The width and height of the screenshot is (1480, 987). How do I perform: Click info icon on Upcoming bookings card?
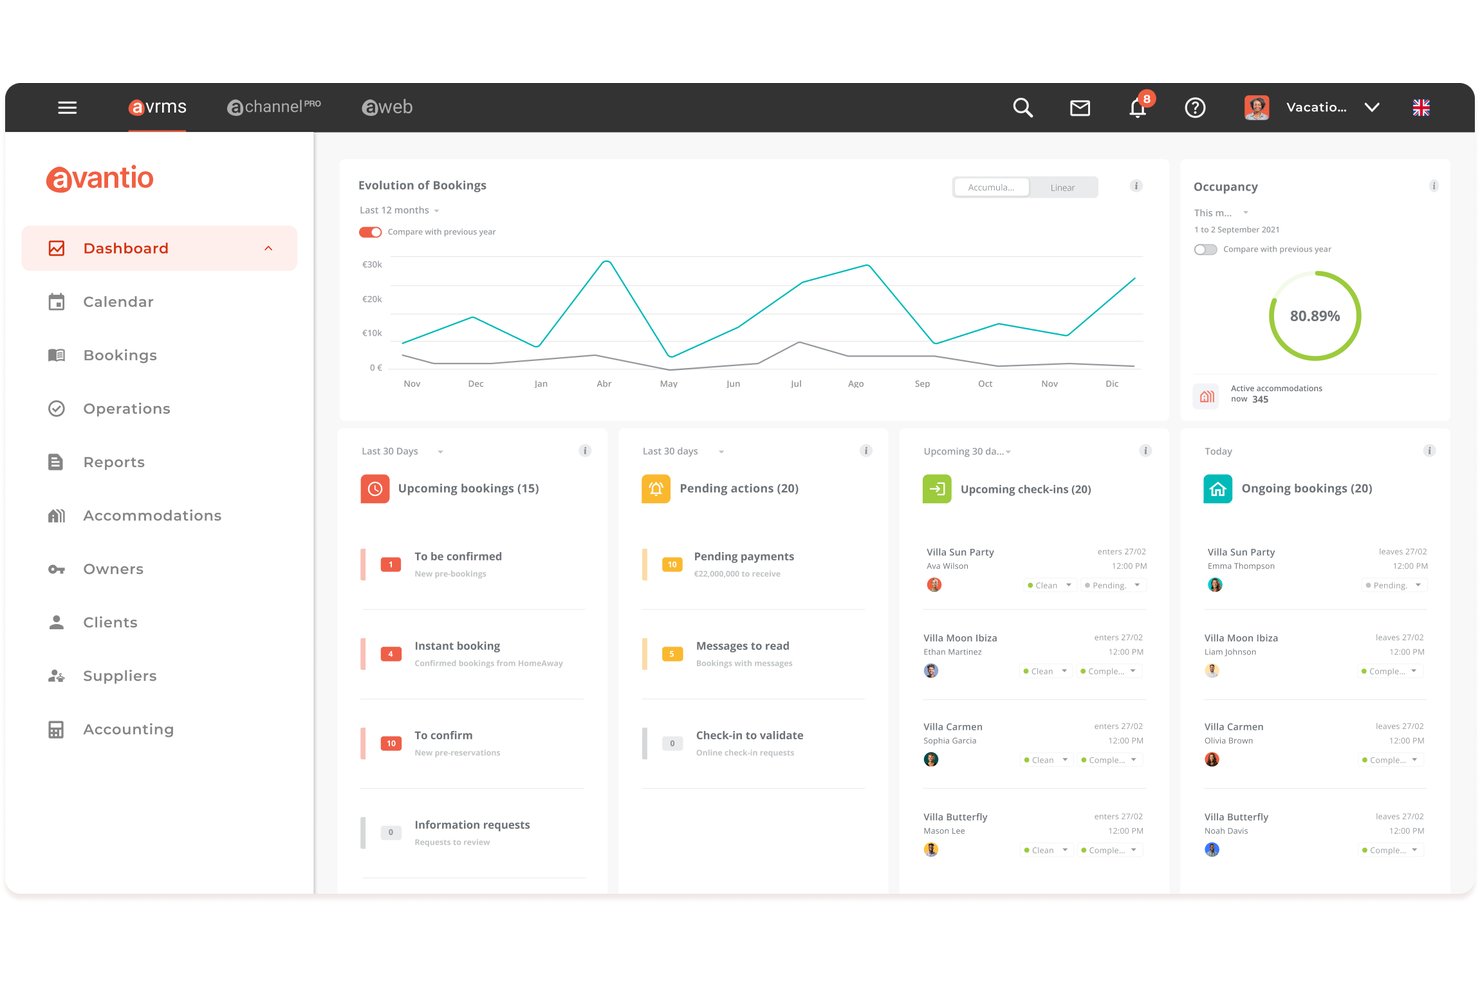click(x=585, y=451)
